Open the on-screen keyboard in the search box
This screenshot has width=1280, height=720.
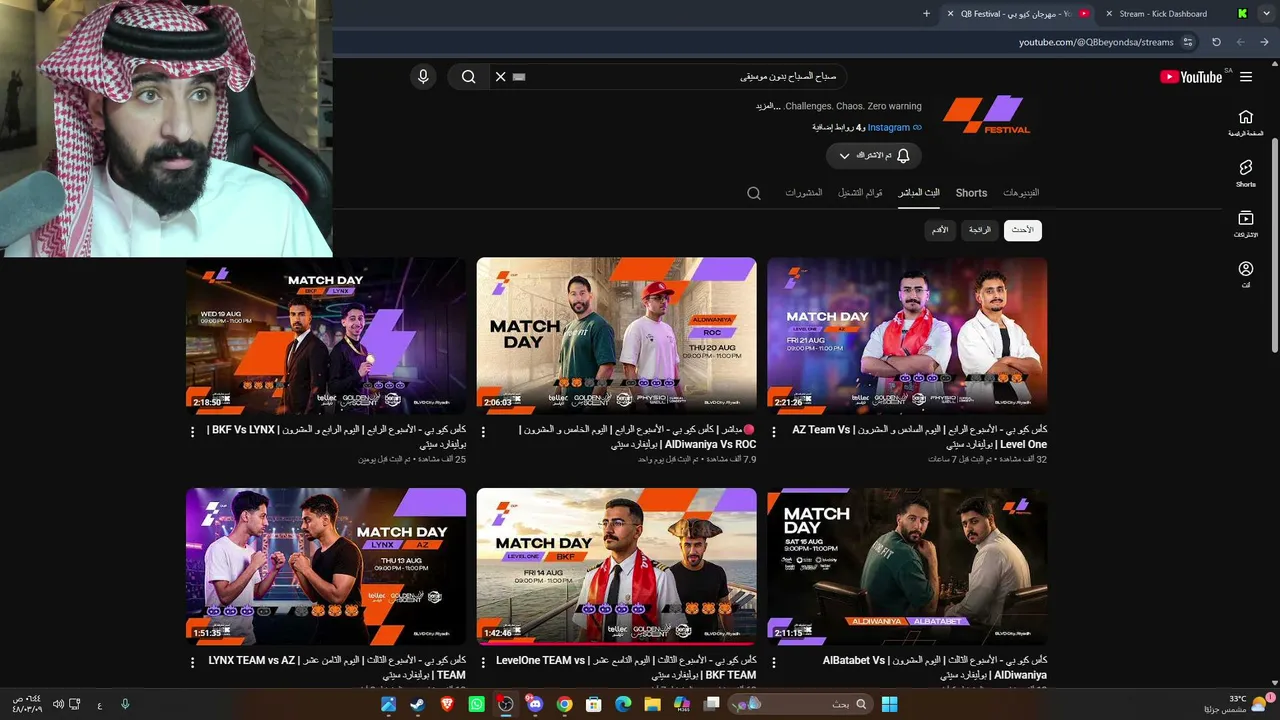click(x=518, y=77)
